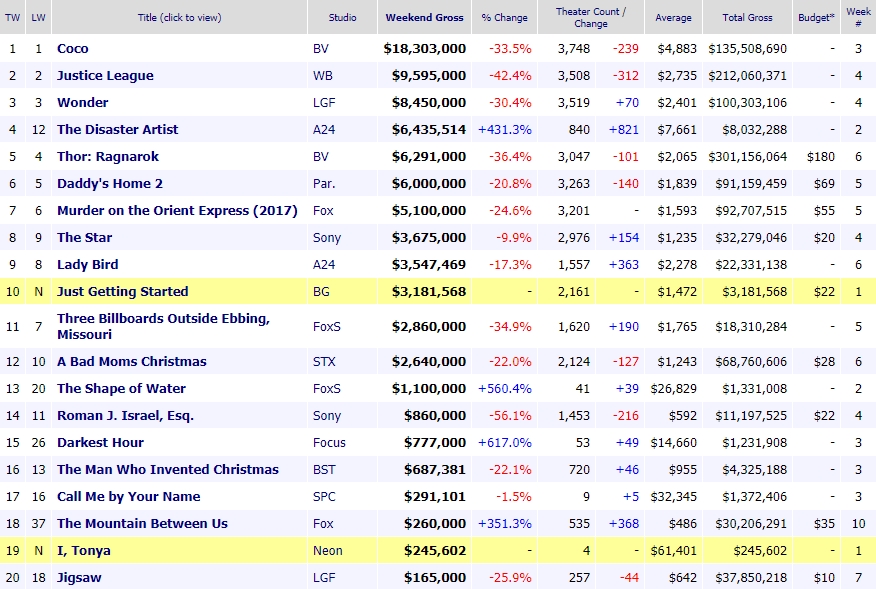The height and width of the screenshot is (589, 876).
Task: Select Roman J. Israel, Esq. title
Action: click(x=125, y=416)
